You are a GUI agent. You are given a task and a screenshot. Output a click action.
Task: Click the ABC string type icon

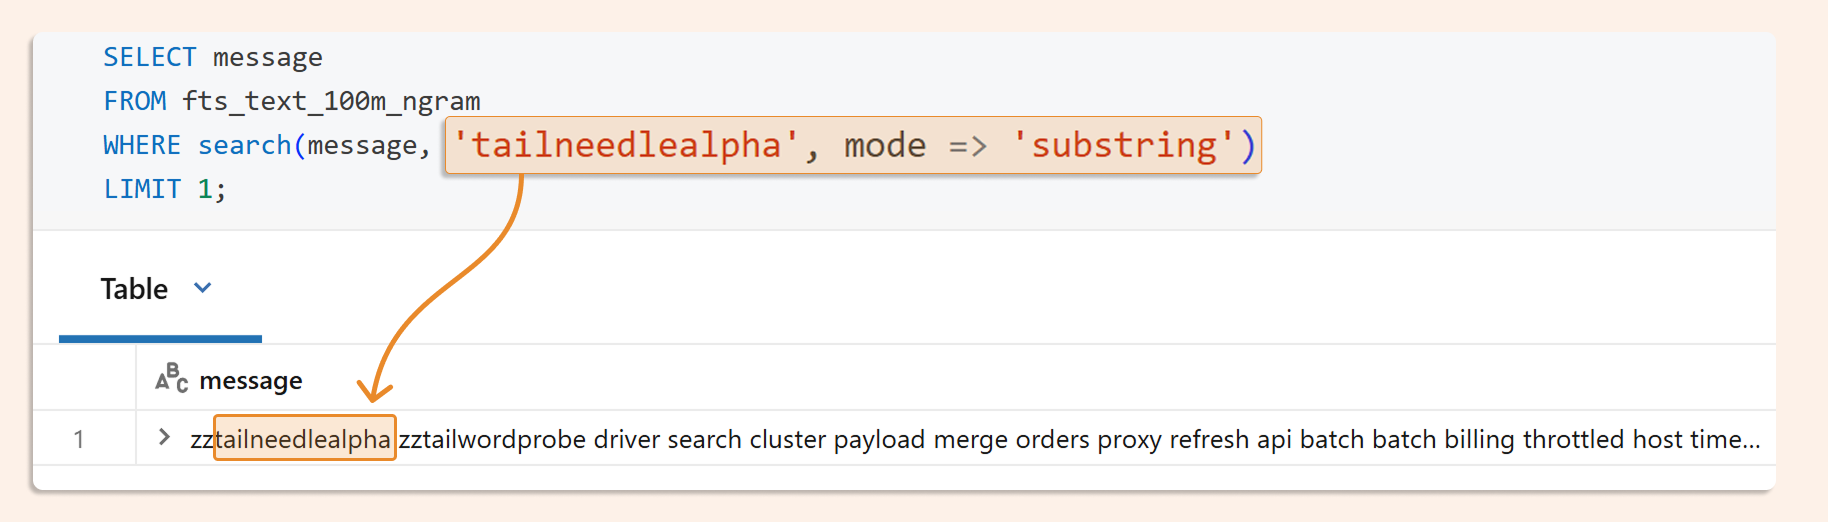pos(171,378)
